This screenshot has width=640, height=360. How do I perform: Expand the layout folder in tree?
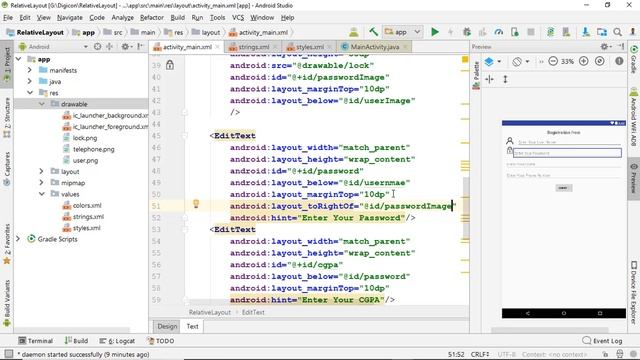[x=41, y=171]
